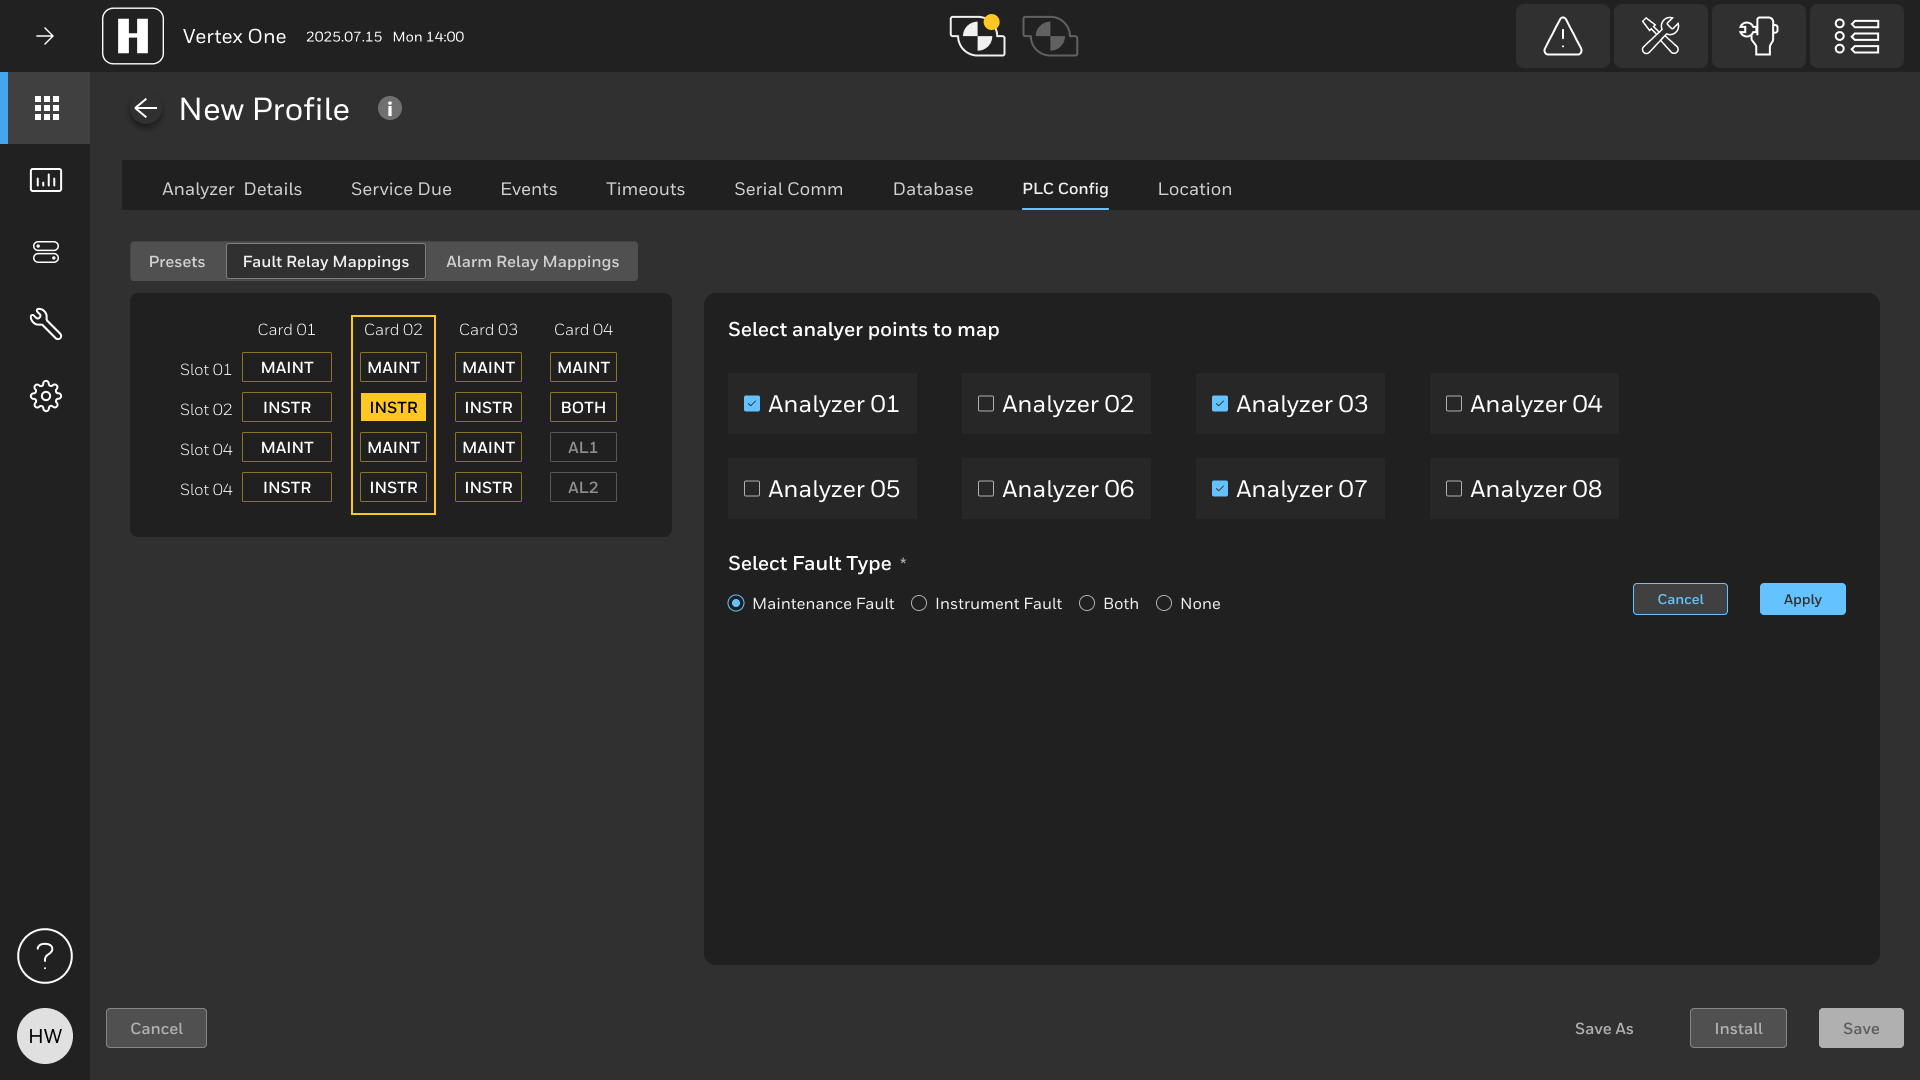Uncheck the Analyzer 07 checkbox
Screen dimensions: 1920x1080
pos(1220,489)
